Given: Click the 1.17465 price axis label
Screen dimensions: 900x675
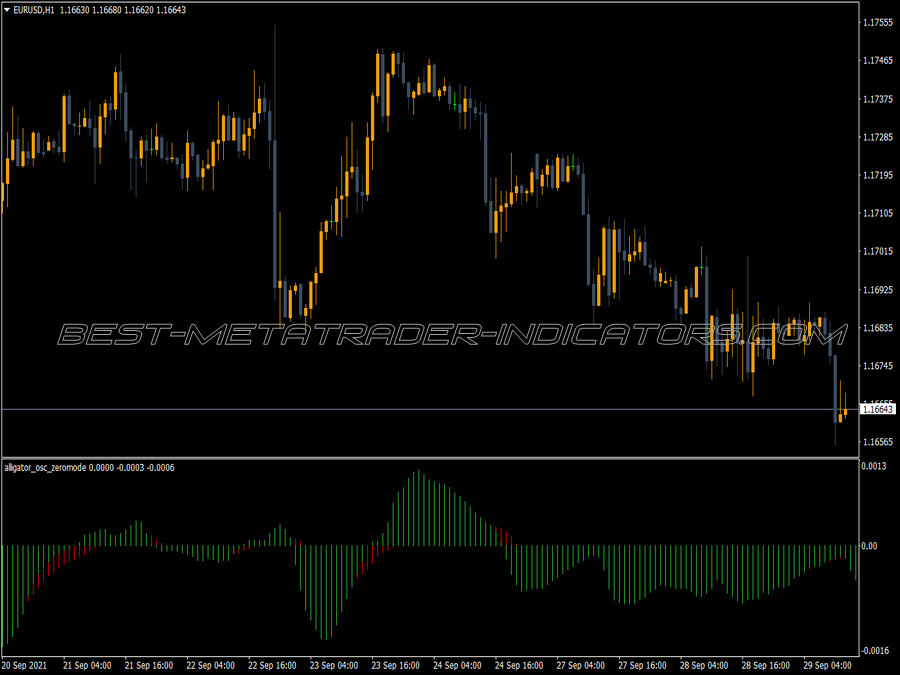Looking at the screenshot, I should point(878,60).
